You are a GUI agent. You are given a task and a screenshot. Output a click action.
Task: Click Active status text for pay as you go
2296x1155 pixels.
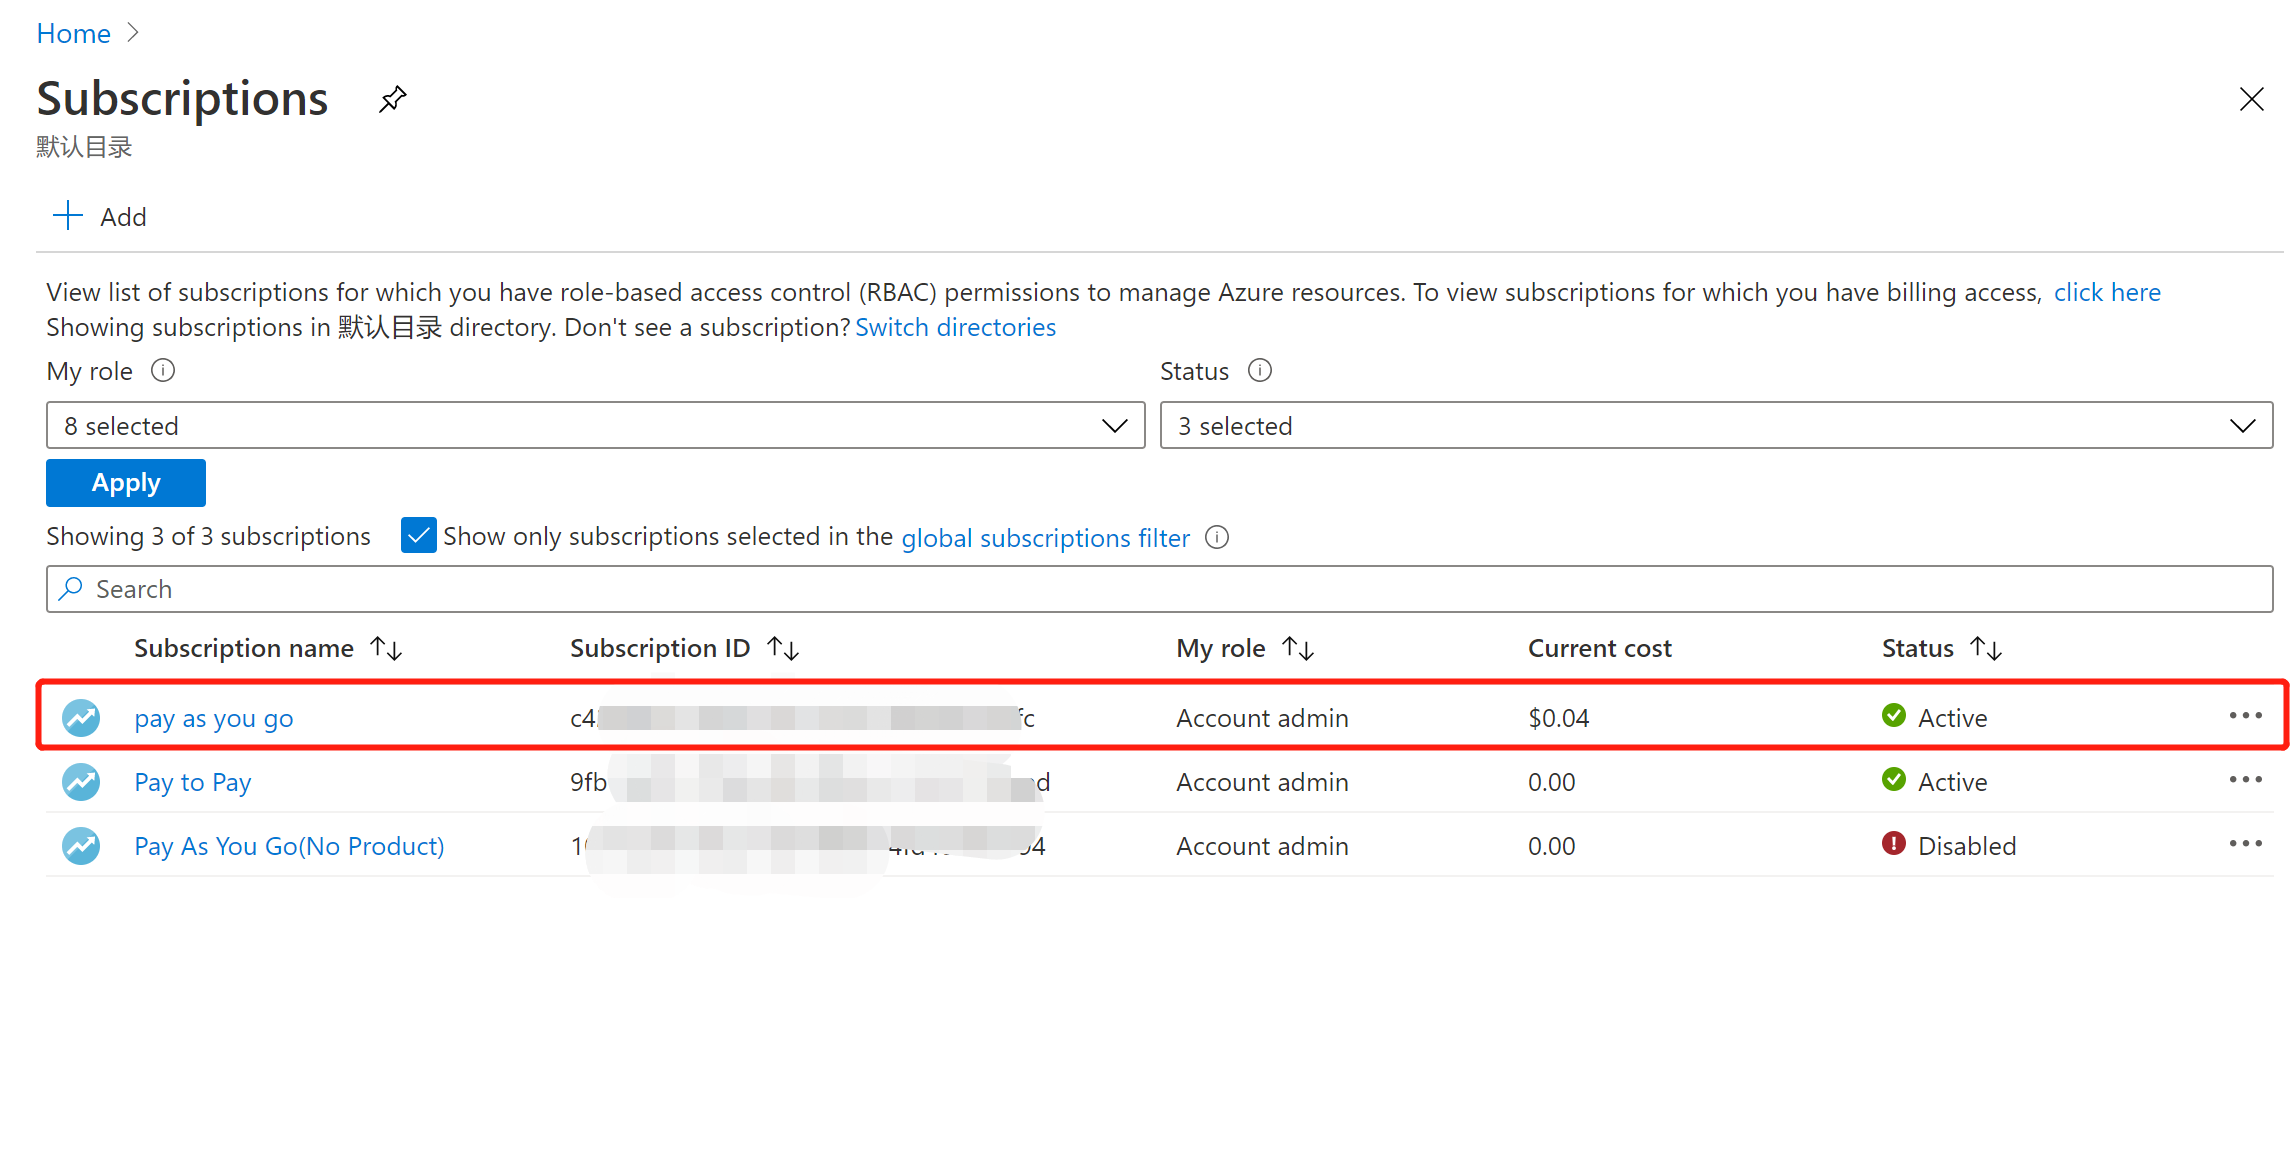tap(1952, 718)
